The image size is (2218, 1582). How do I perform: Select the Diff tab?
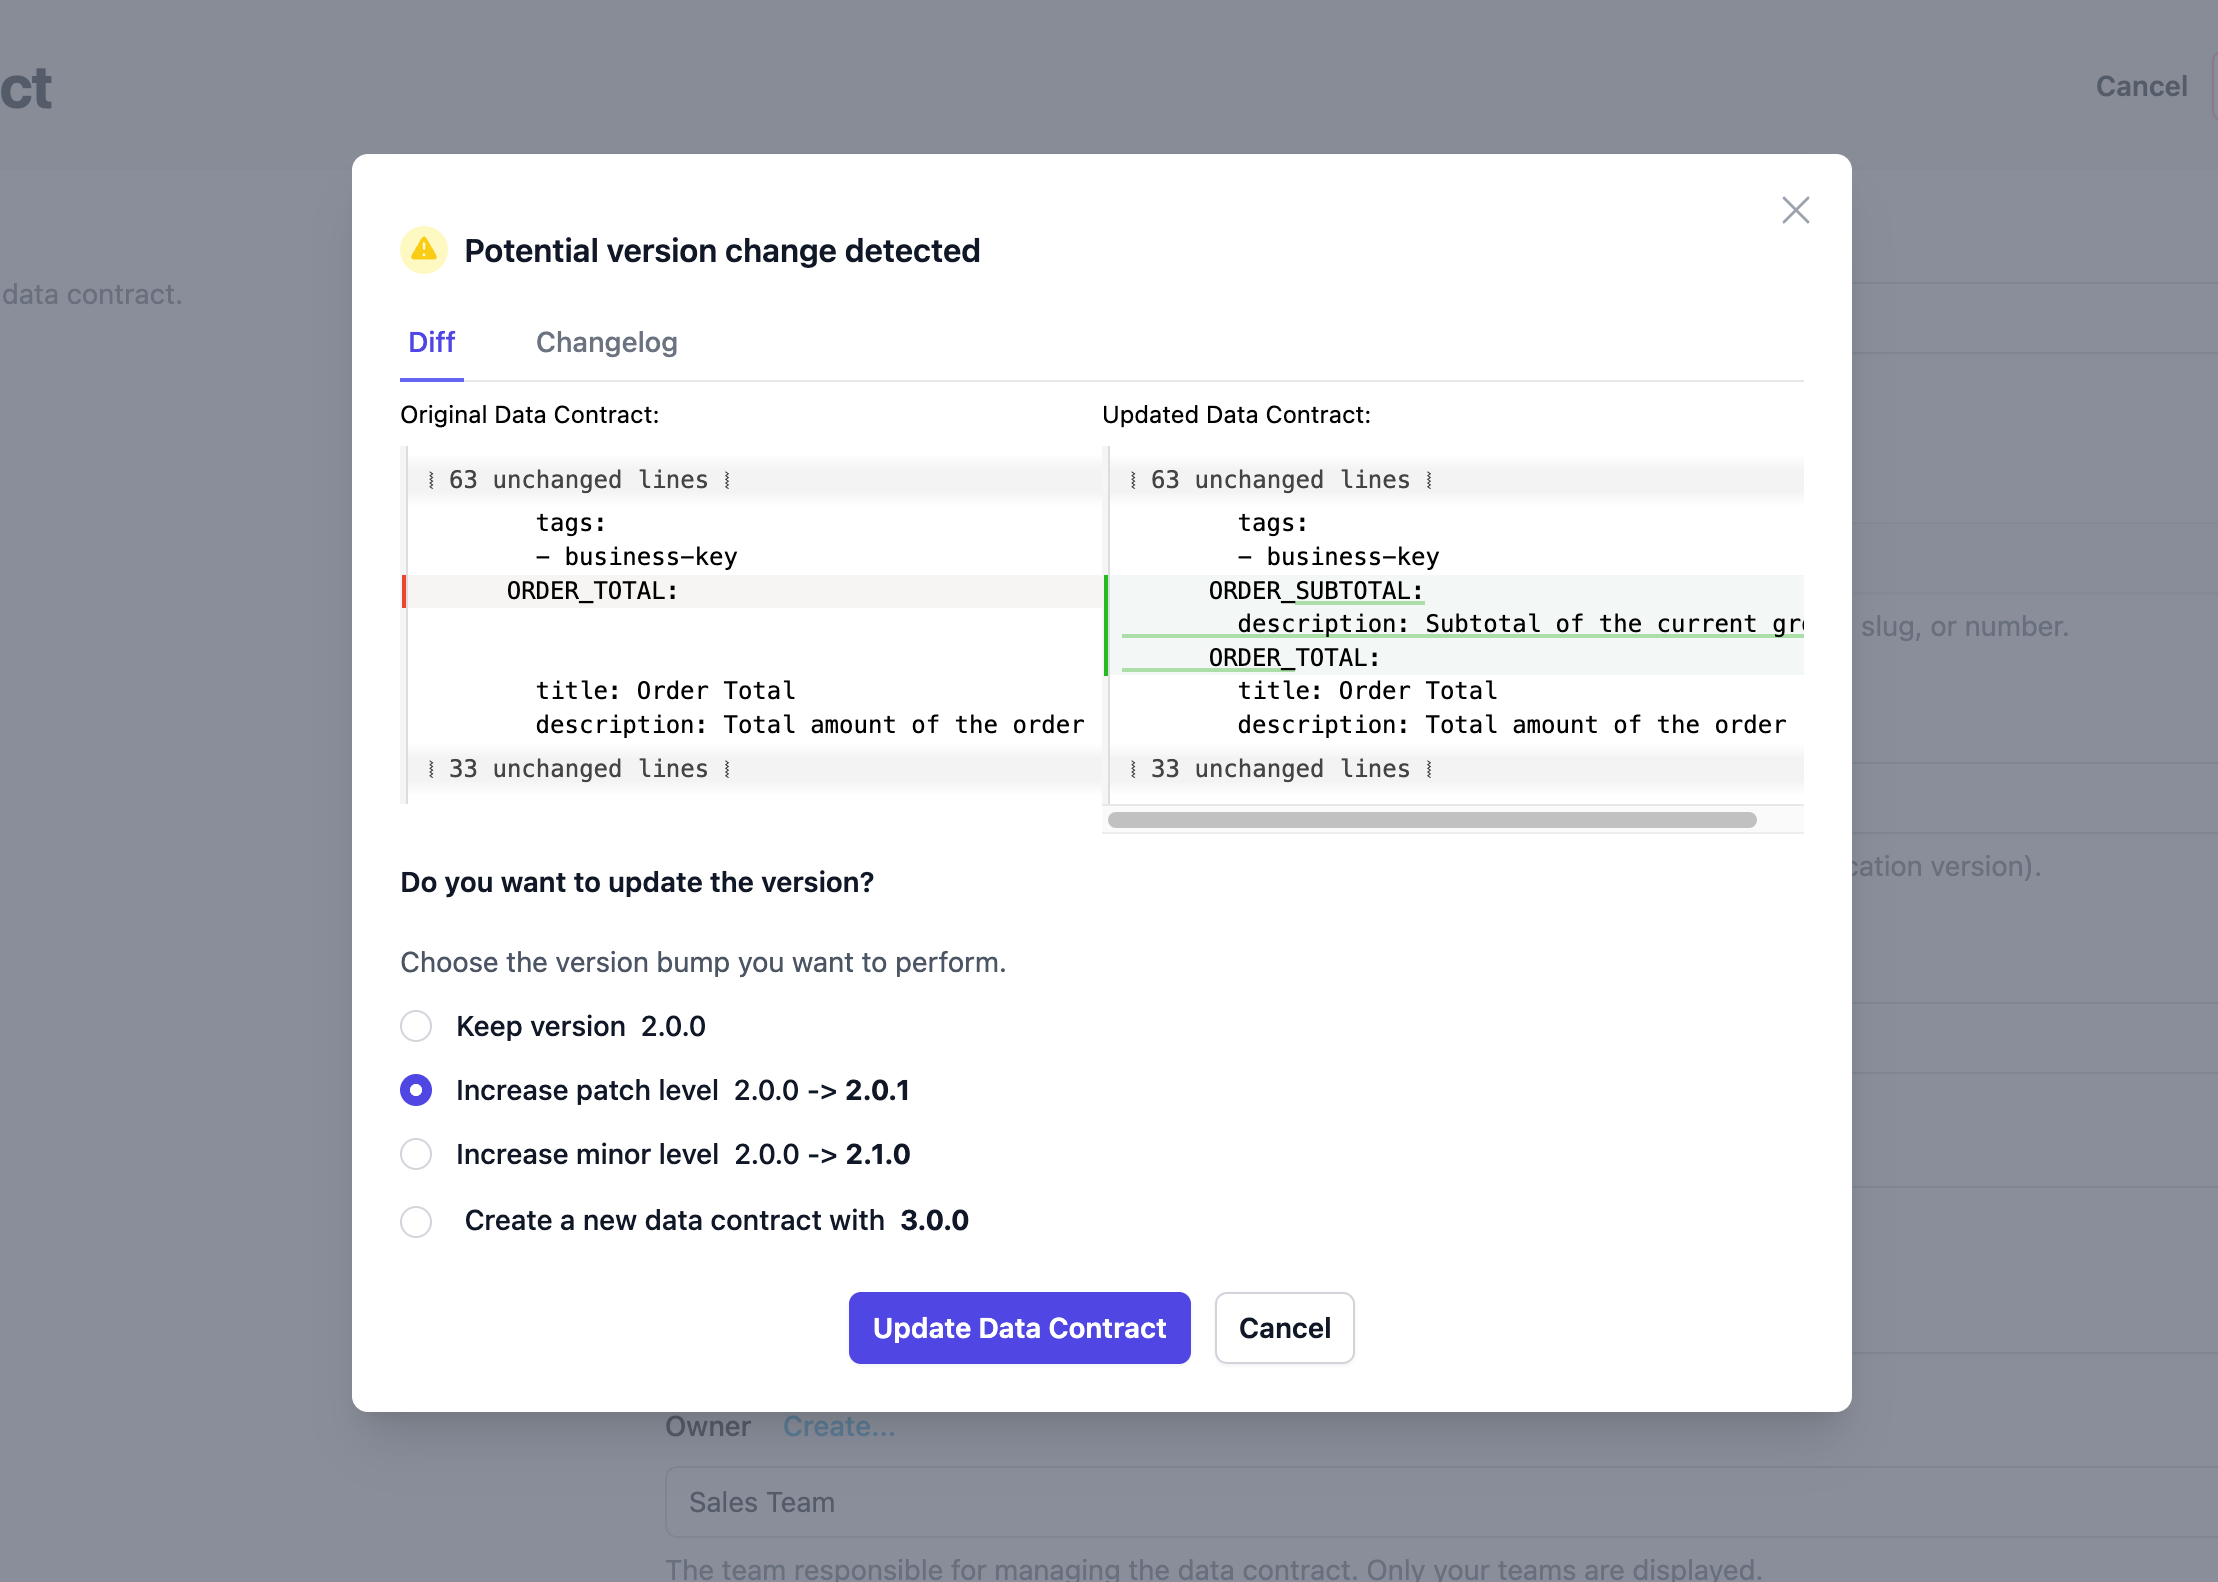(431, 342)
